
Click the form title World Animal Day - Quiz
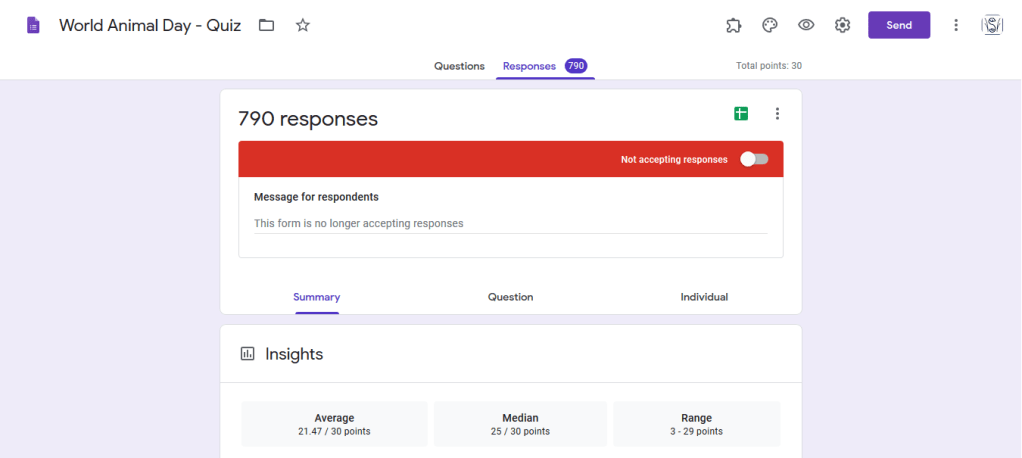150,25
